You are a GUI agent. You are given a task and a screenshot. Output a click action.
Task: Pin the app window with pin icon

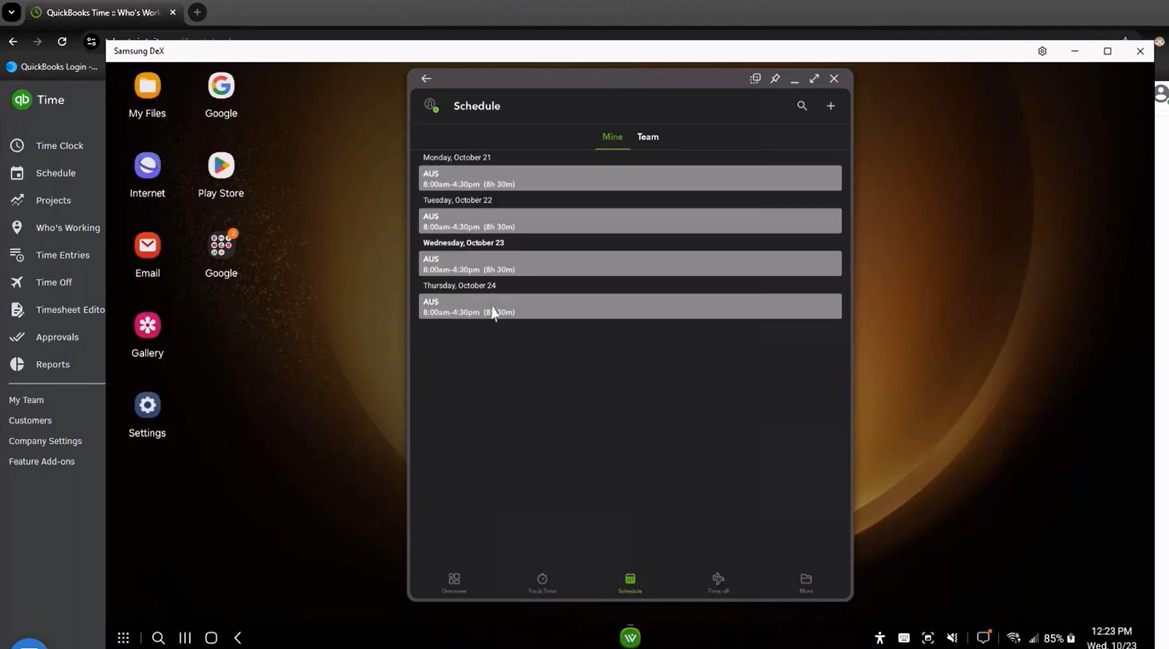click(775, 79)
